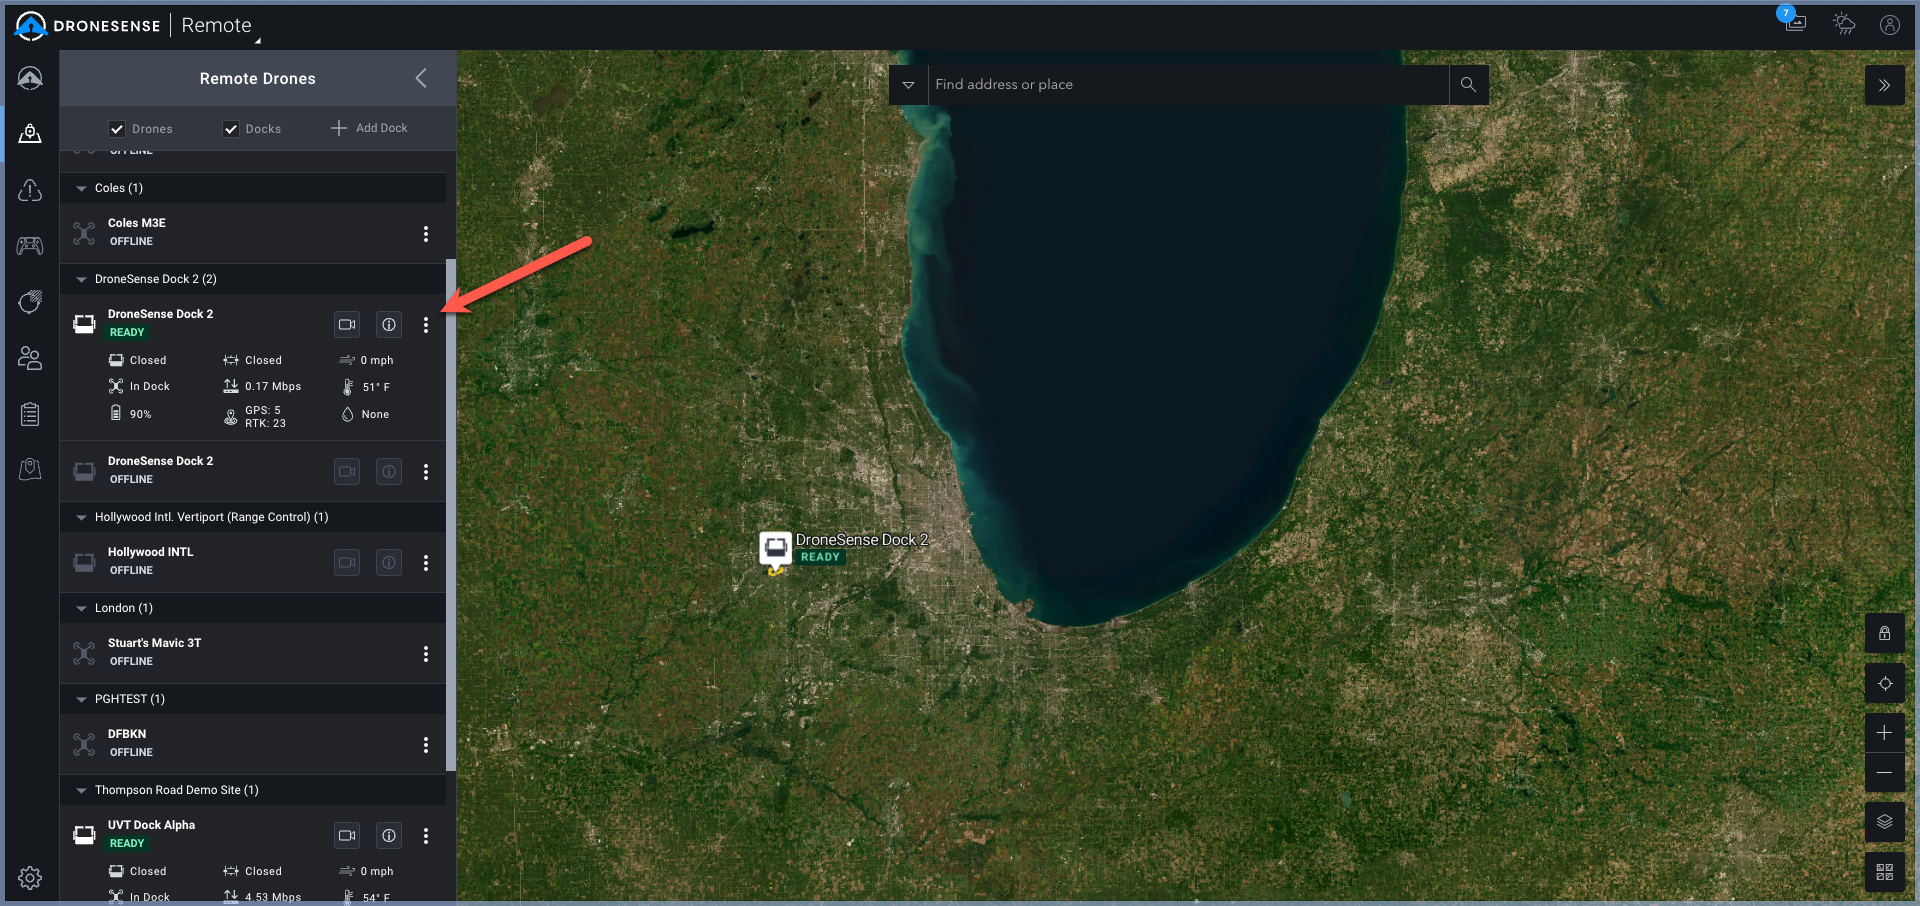This screenshot has width=1920, height=906.
Task: Collapse the Coles (1) group
Action: [81, 188]
